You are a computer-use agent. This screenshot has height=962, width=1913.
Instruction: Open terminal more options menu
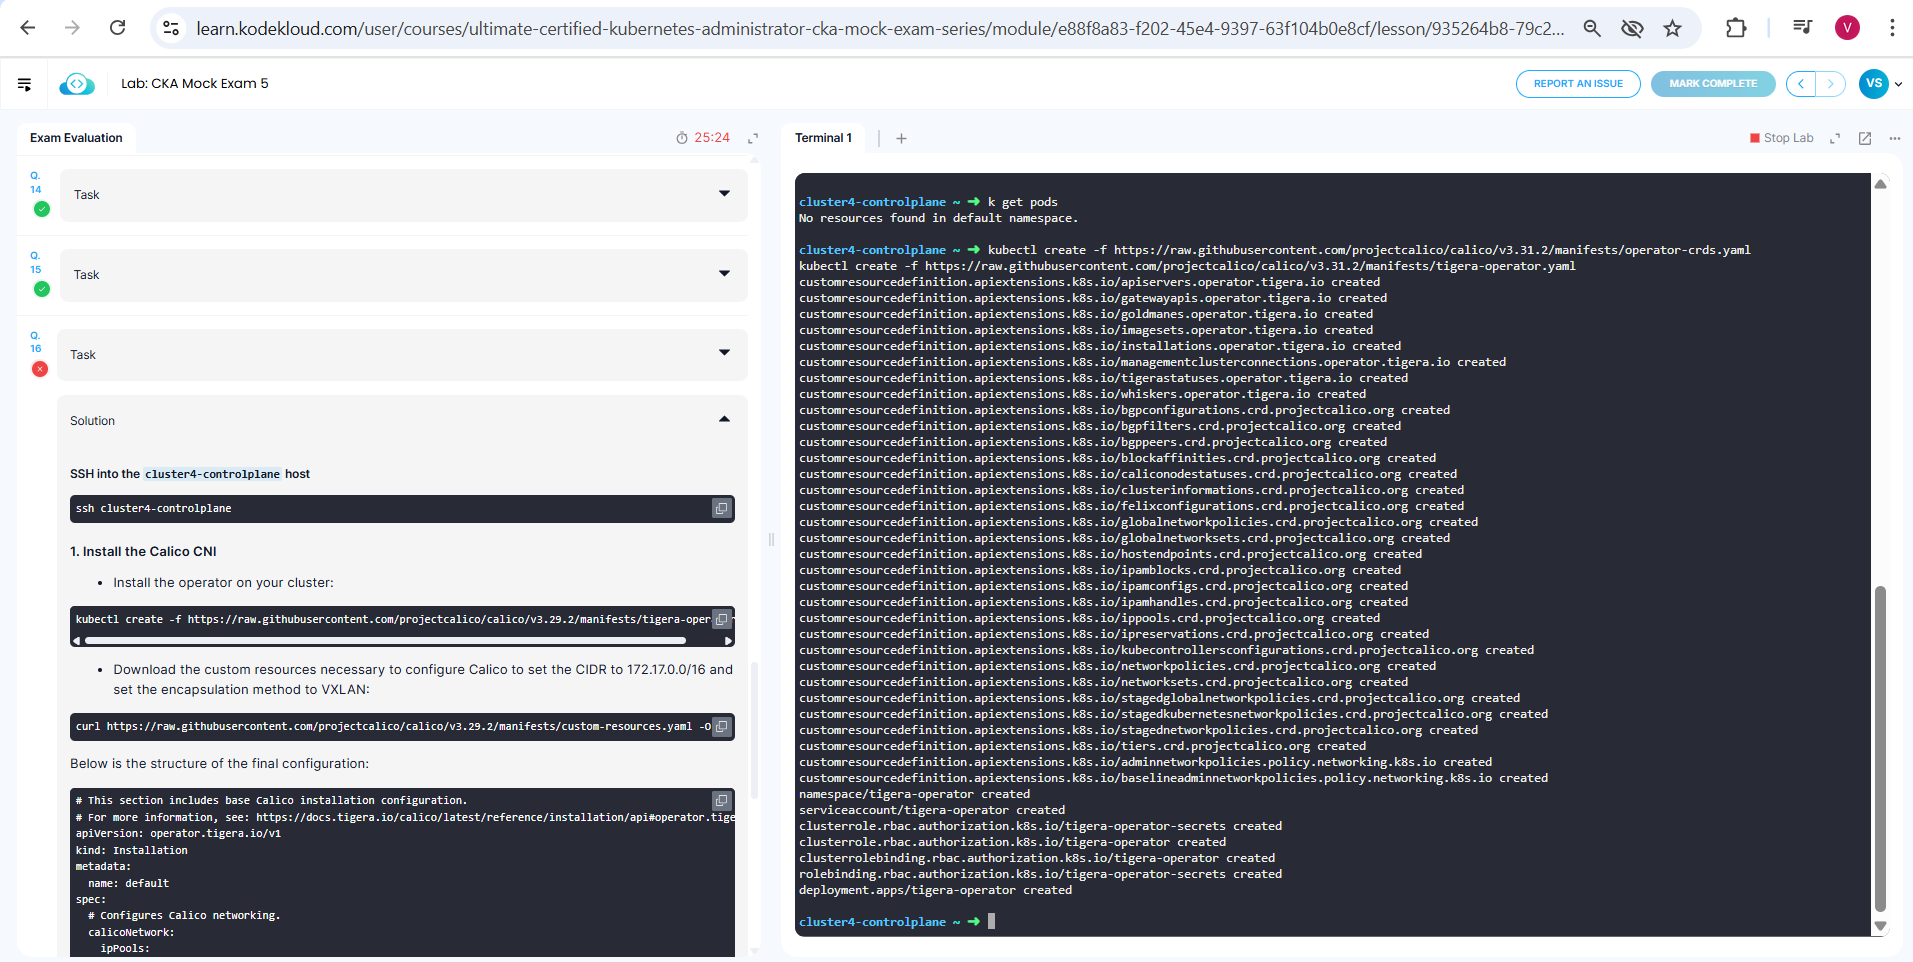(x=1894, y=139)
